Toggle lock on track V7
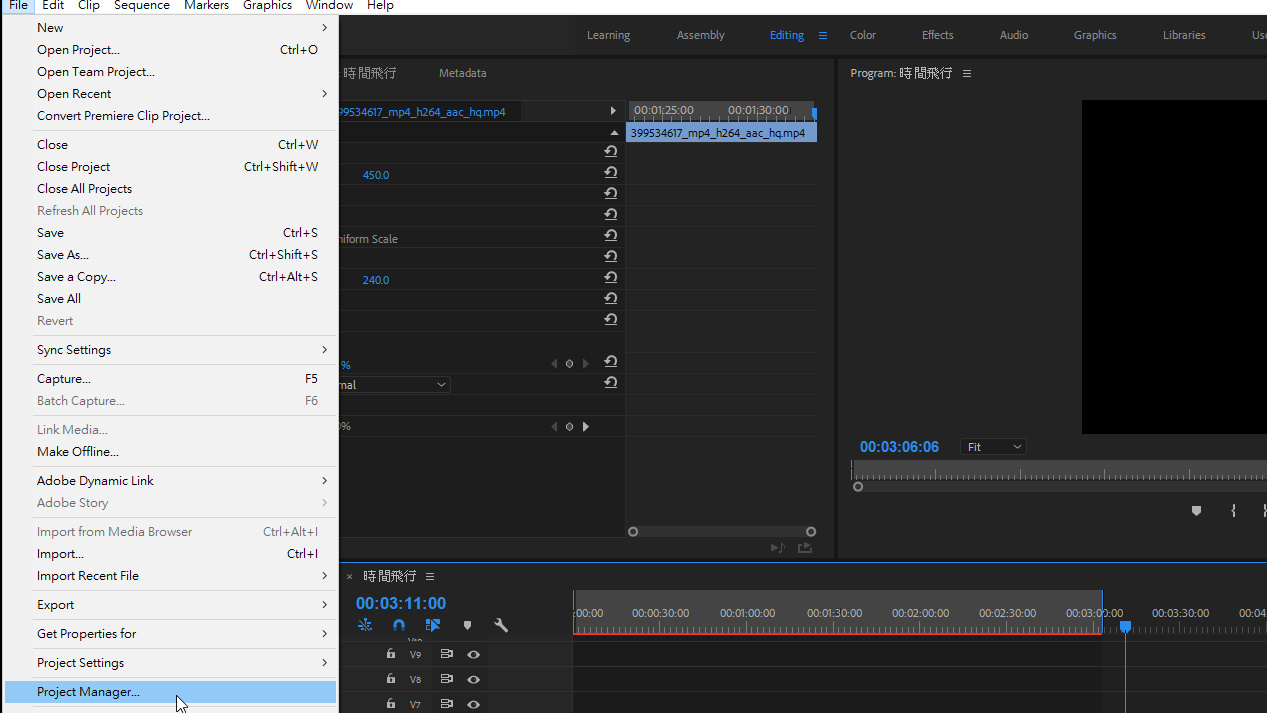Image resolution: width=1267 pixels, height=713 pixels. pyautogui.click(x=391, y=704)
